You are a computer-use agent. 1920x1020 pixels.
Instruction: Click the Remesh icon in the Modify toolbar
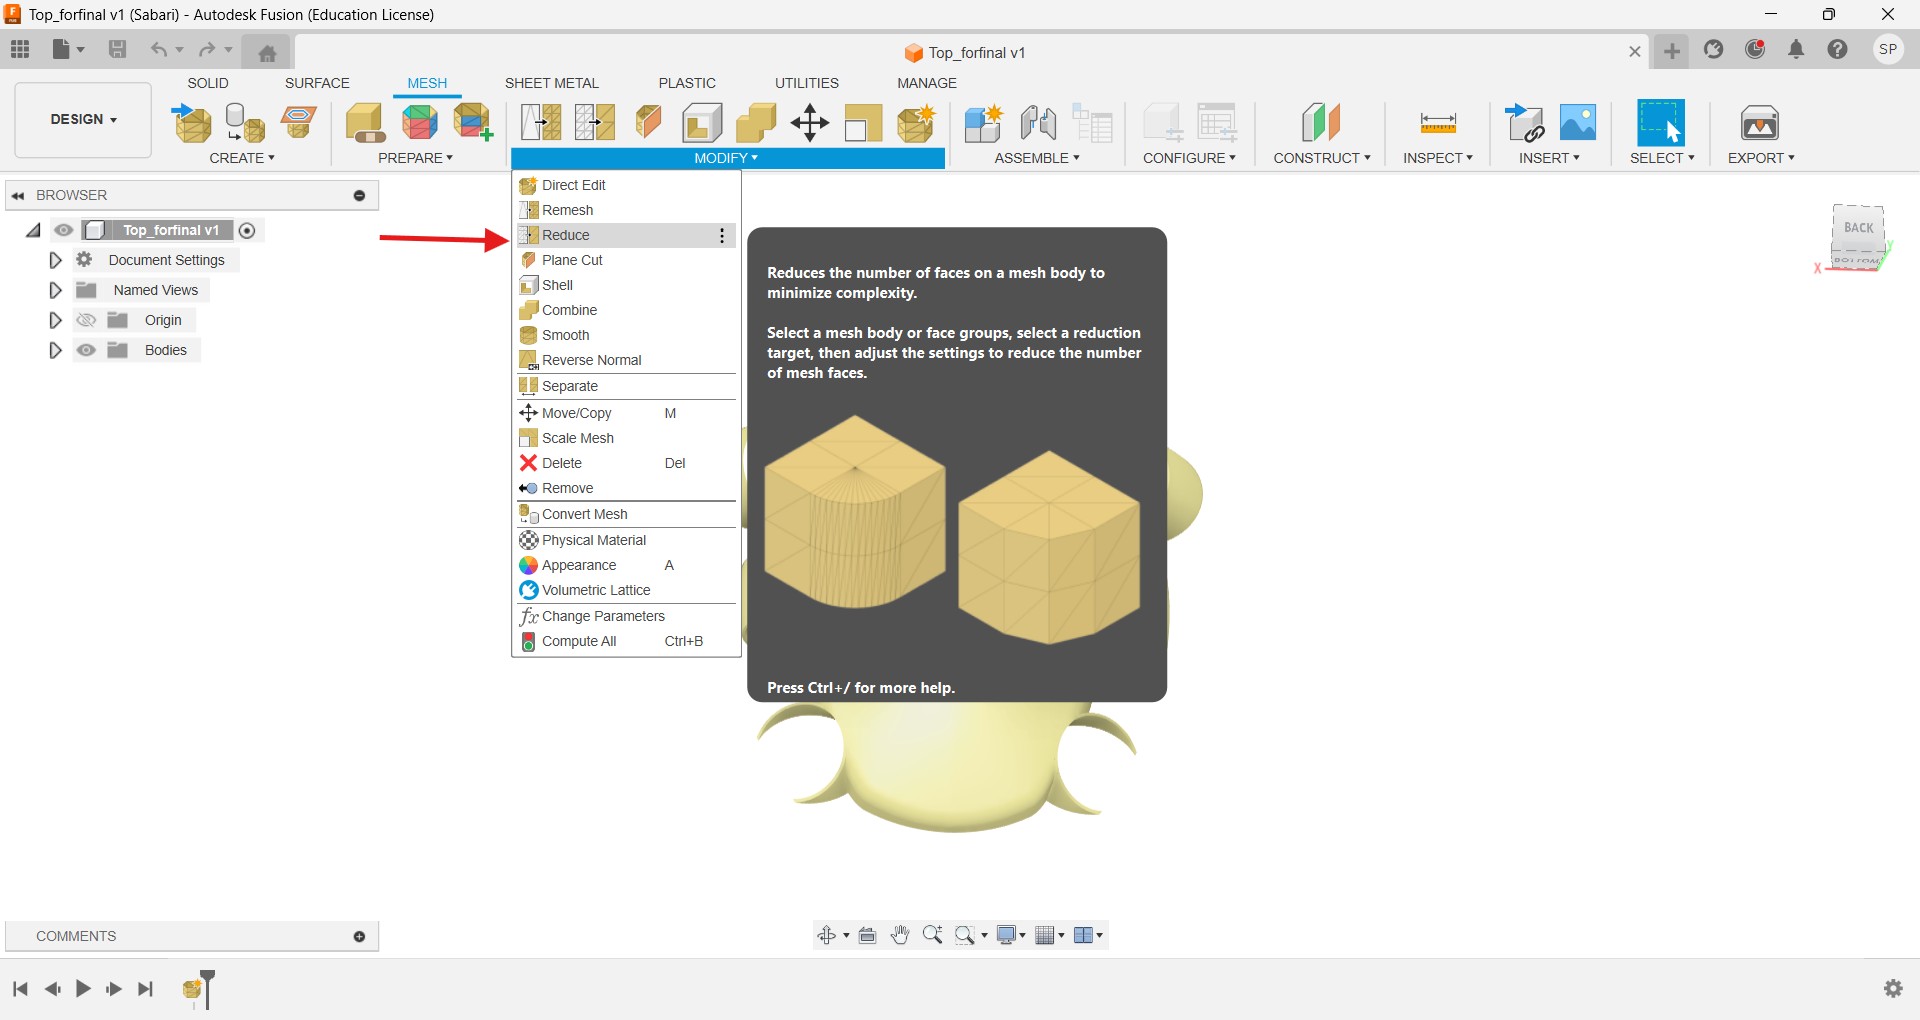pos(541,123)
